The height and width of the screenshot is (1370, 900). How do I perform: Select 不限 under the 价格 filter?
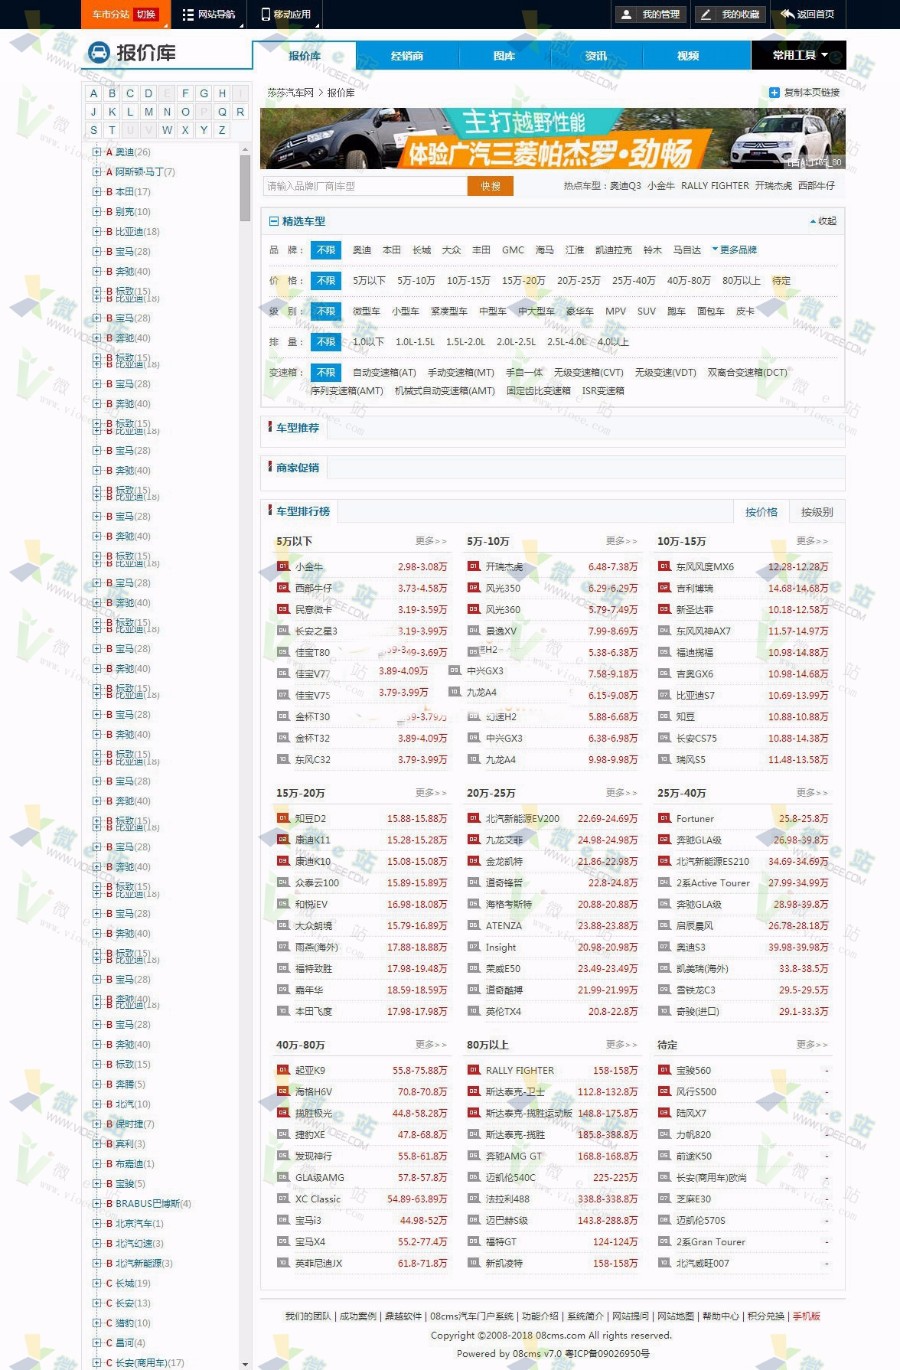click(x=325, y=281)
